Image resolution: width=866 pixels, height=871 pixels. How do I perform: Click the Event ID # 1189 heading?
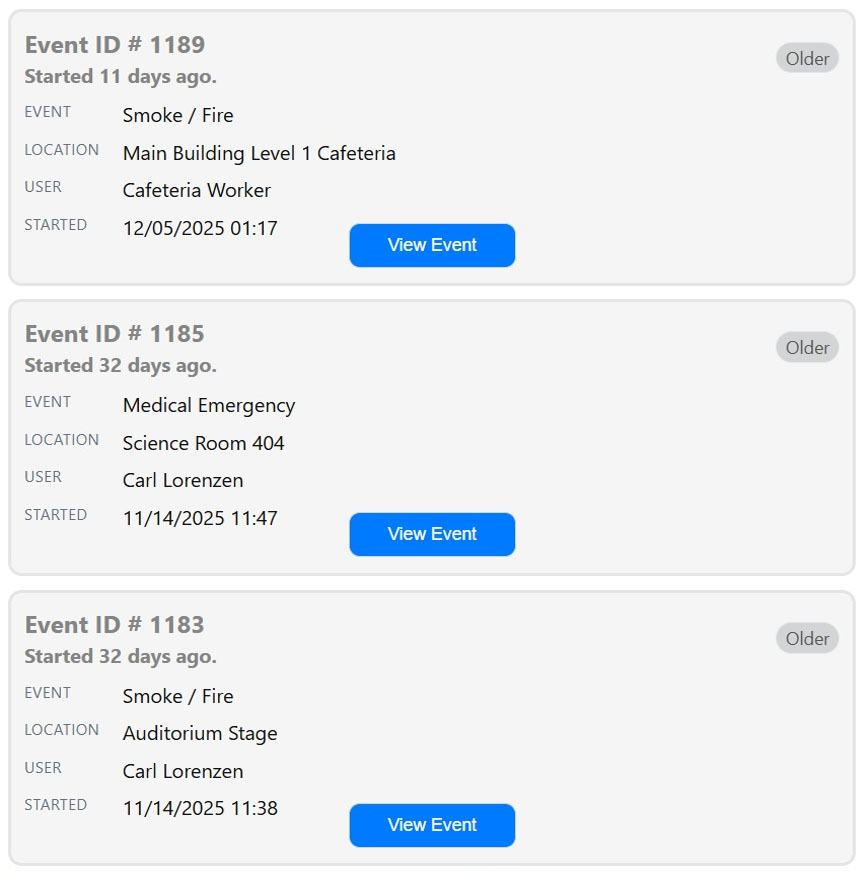point(115,45)
